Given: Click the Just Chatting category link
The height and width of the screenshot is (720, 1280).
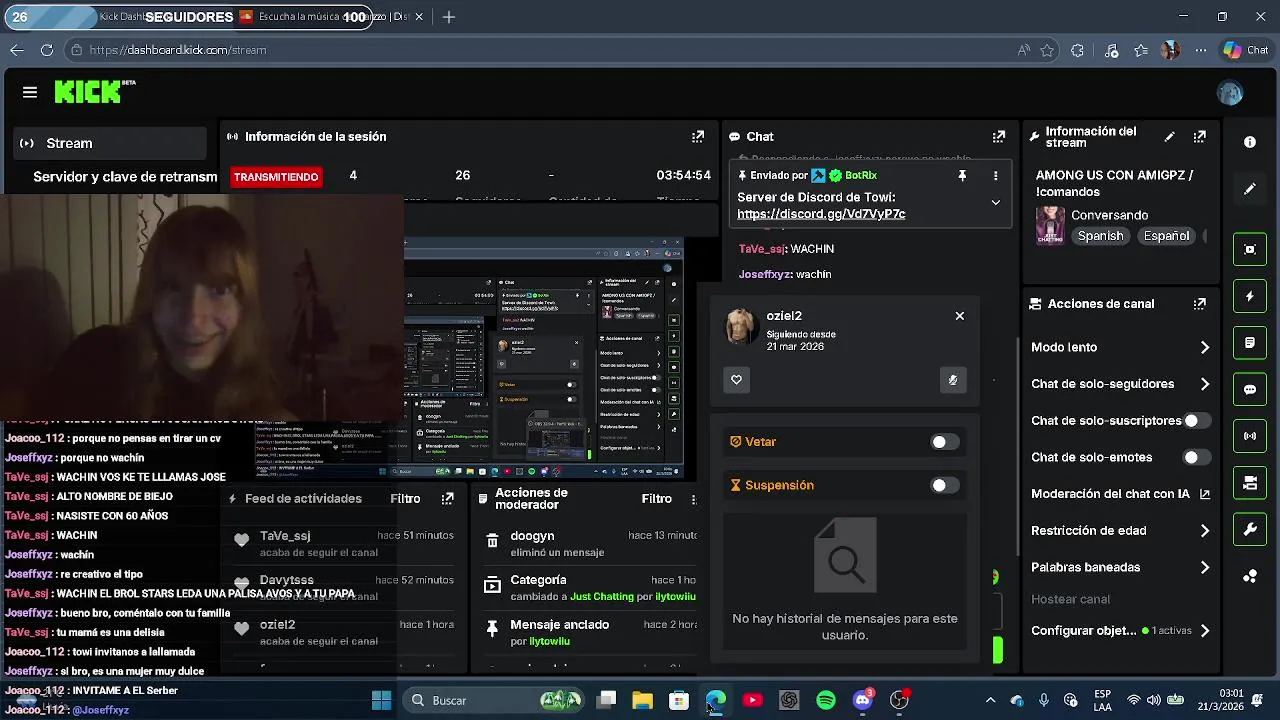Looking at the screenshot, I should coord(602,597).
